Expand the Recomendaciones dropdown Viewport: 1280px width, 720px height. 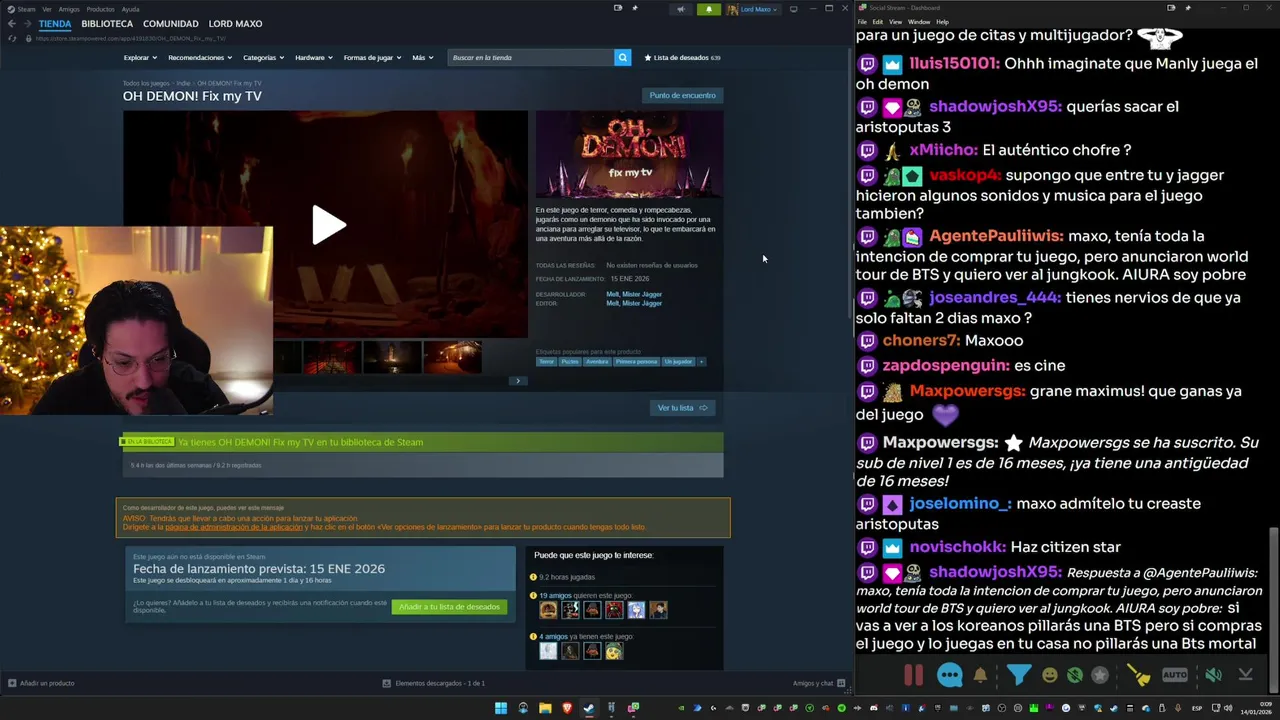pyautogui.click(x=200, y=57)
